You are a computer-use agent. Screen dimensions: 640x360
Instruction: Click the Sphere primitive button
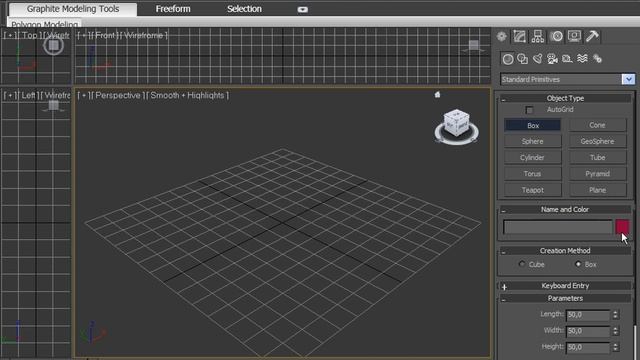pos(533,141)
